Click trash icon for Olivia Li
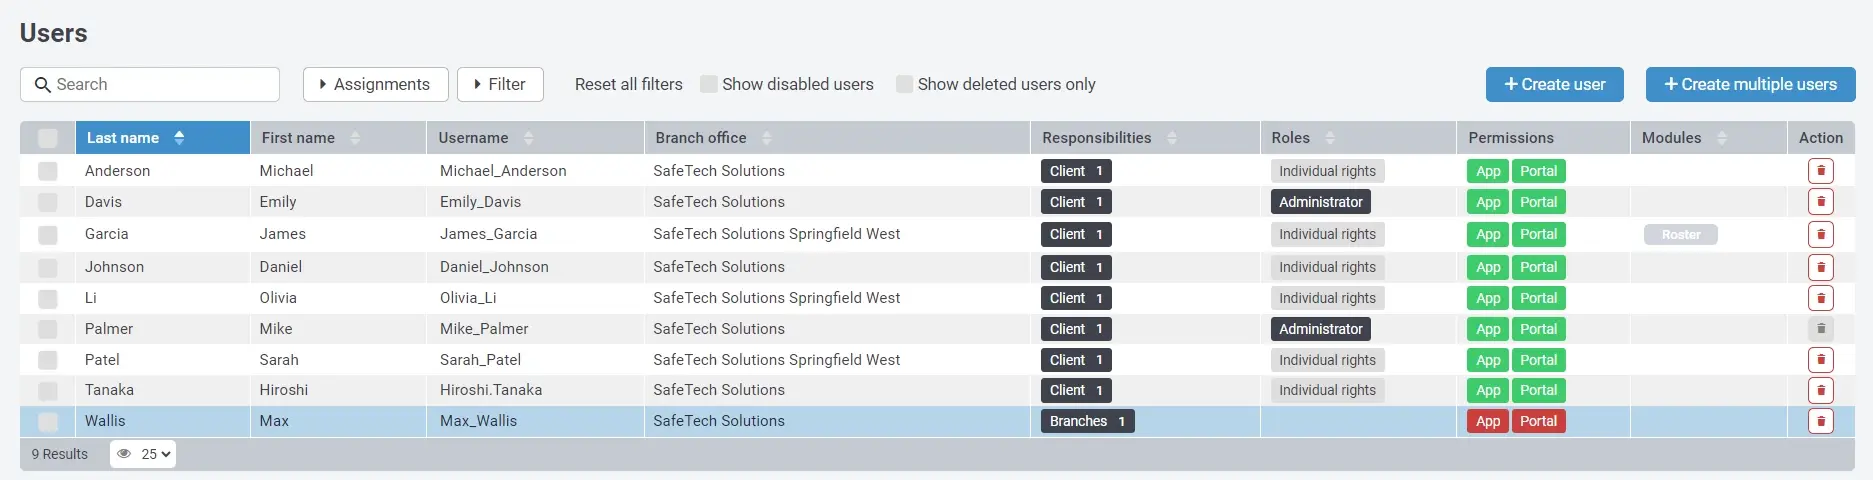 (x=1820, y=298)
